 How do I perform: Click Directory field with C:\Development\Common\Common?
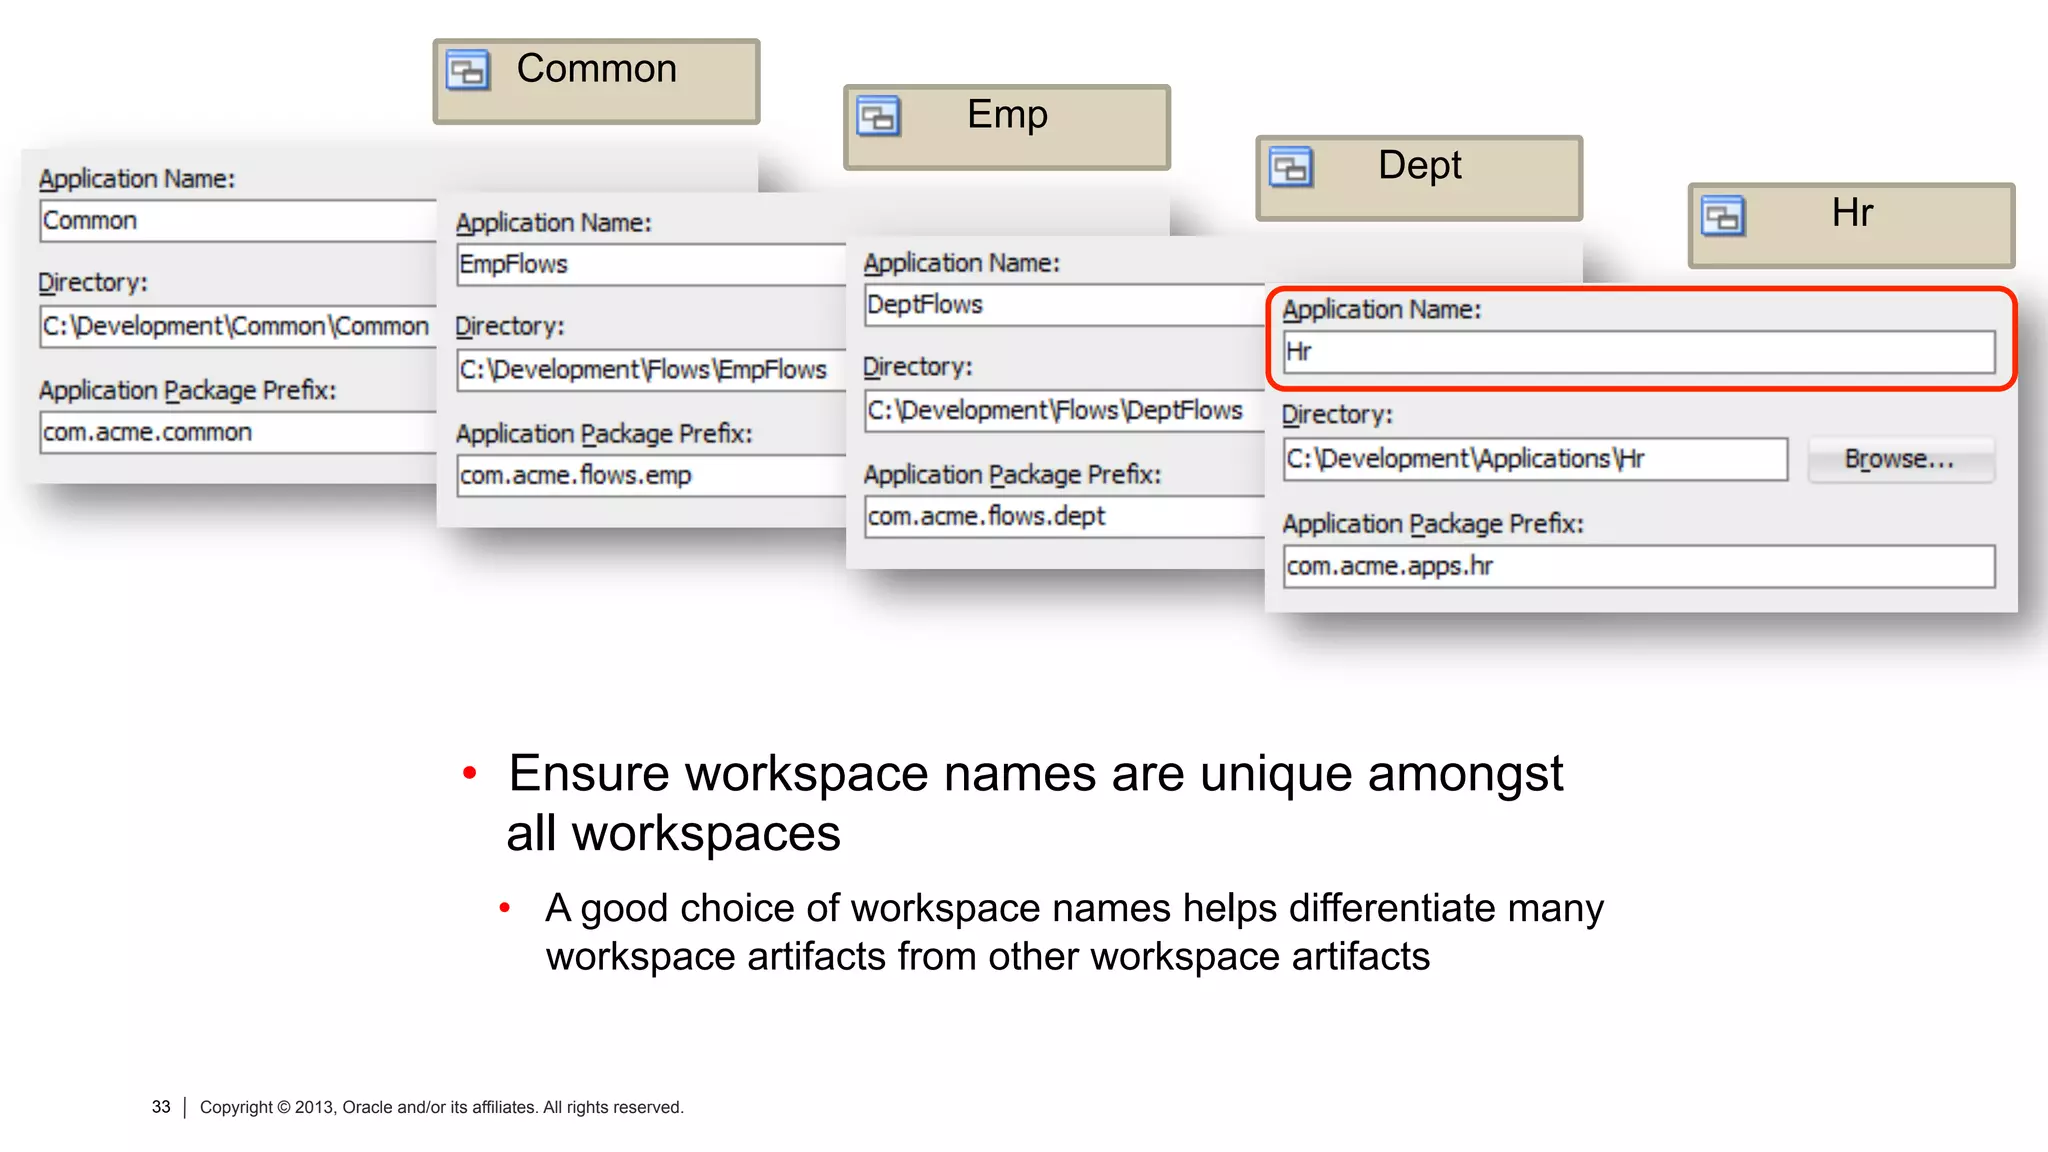click(238, 327)
